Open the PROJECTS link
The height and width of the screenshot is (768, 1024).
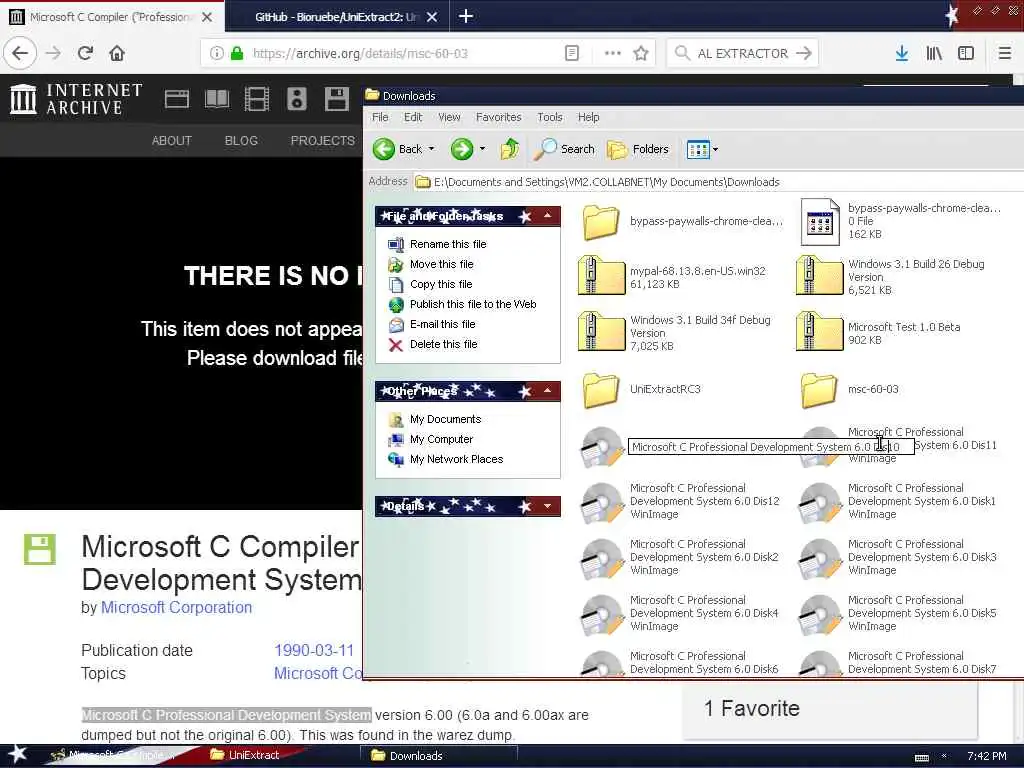323,140
